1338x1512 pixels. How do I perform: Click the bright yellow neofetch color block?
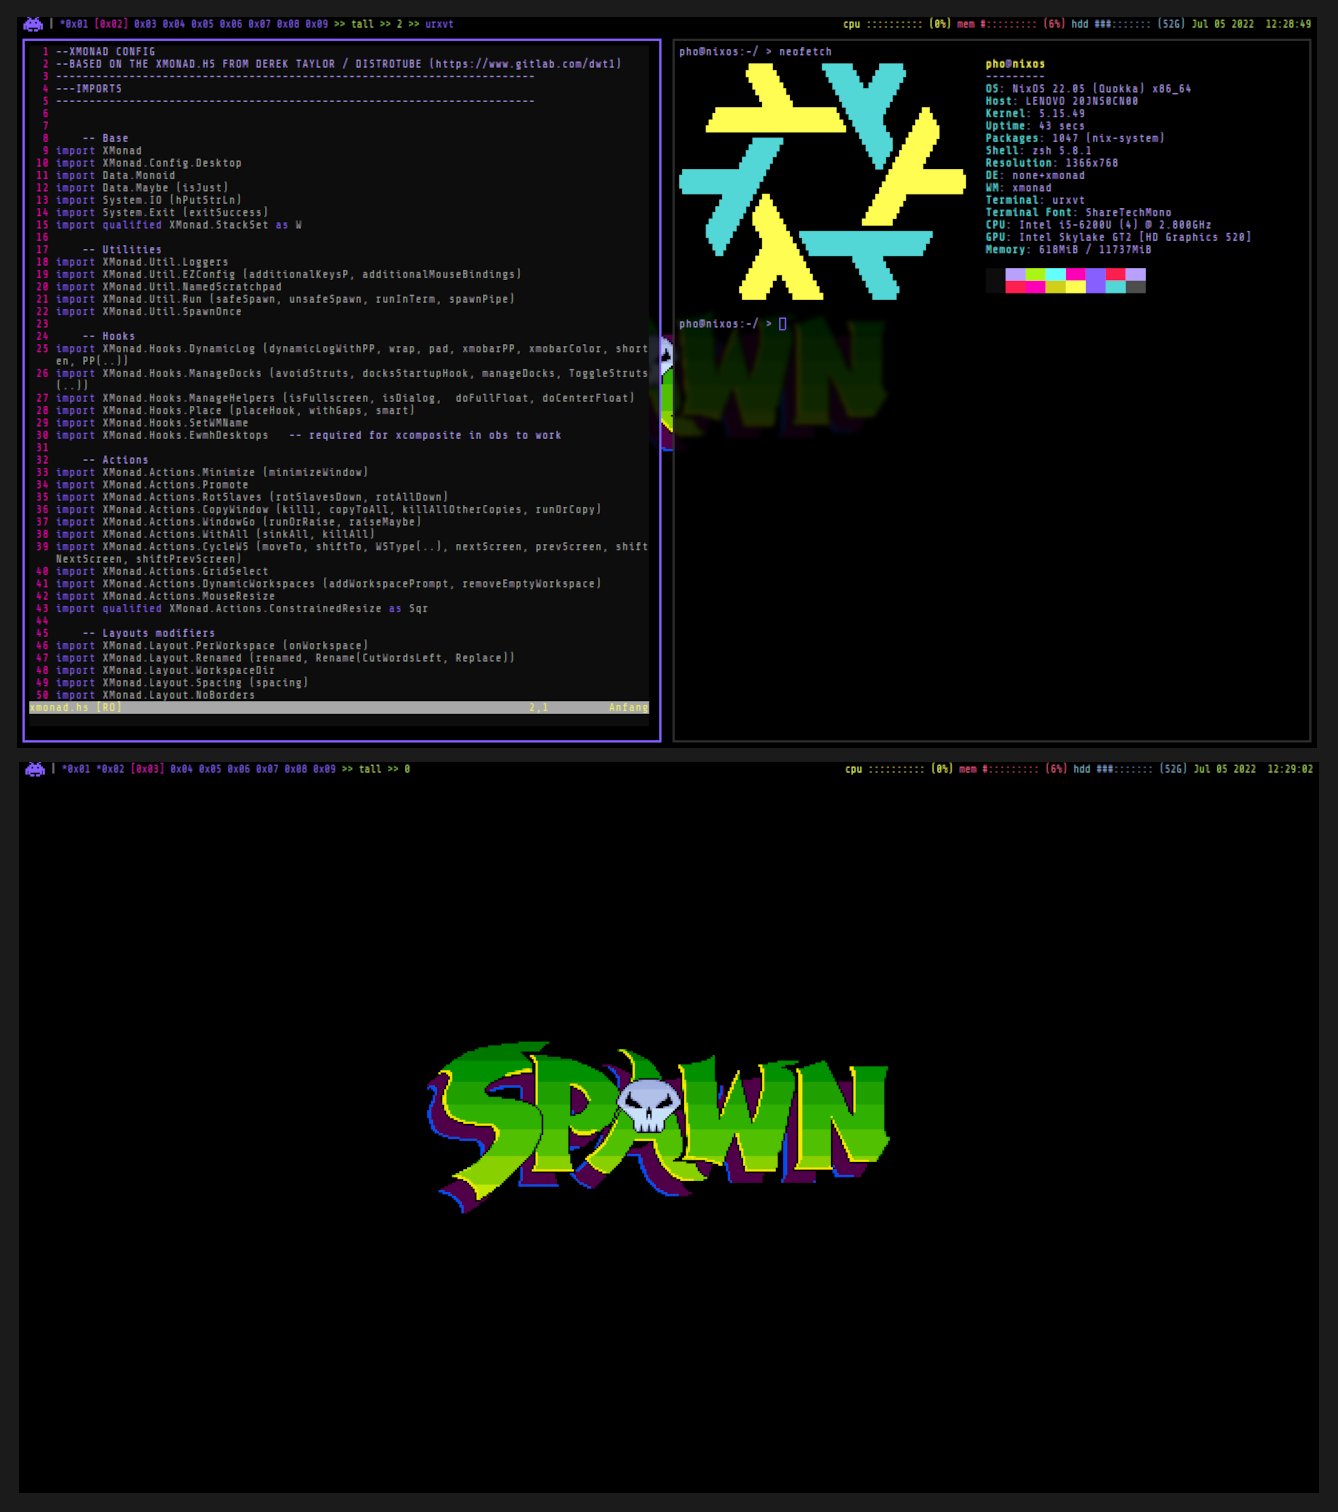1075,287
